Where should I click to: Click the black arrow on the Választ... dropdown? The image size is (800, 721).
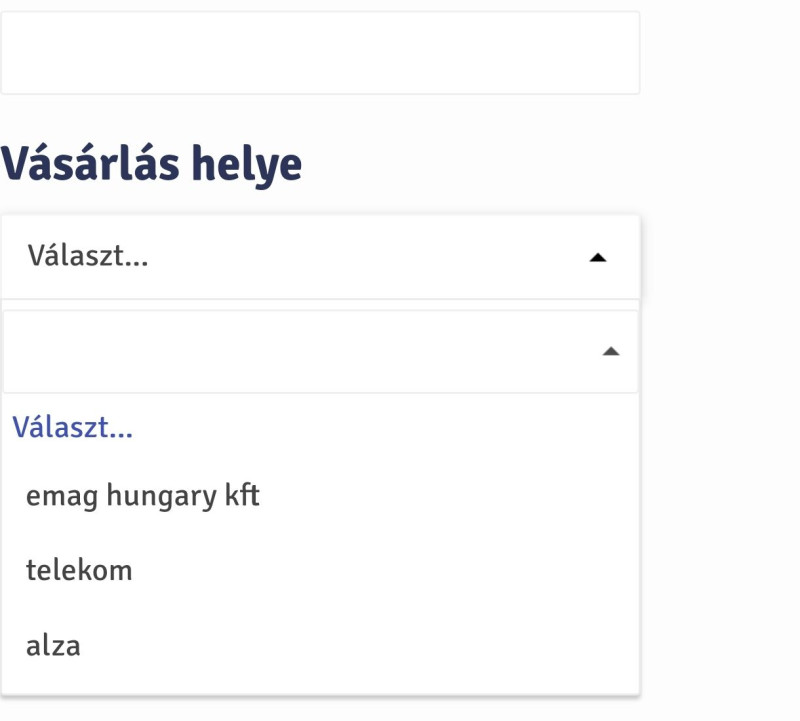598,258
